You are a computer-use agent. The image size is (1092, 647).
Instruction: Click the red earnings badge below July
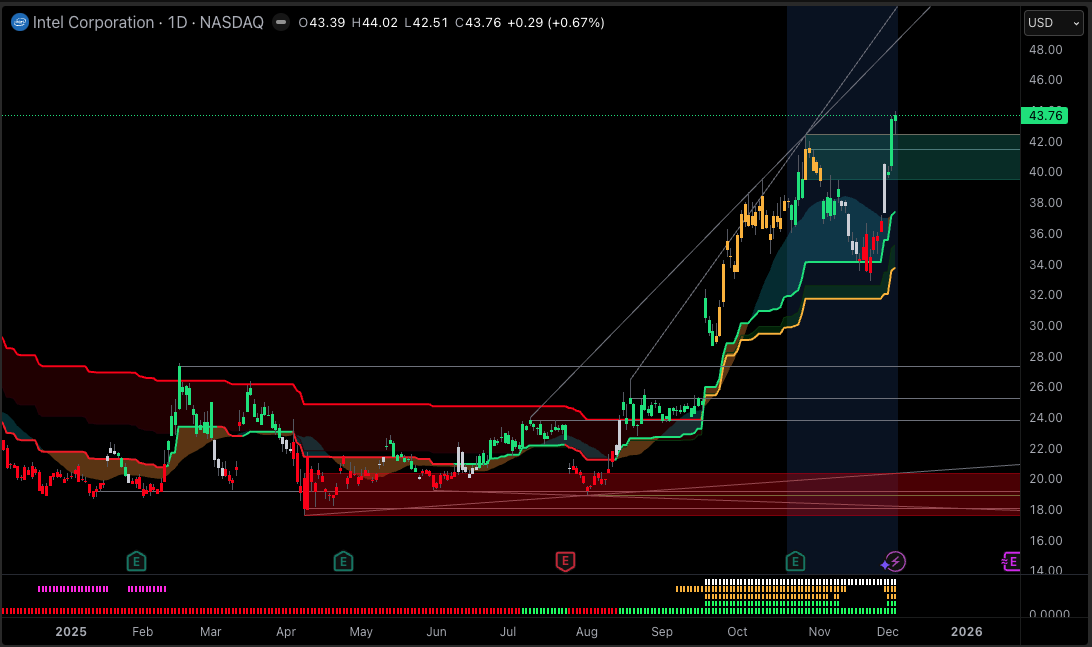pos(565,561)
